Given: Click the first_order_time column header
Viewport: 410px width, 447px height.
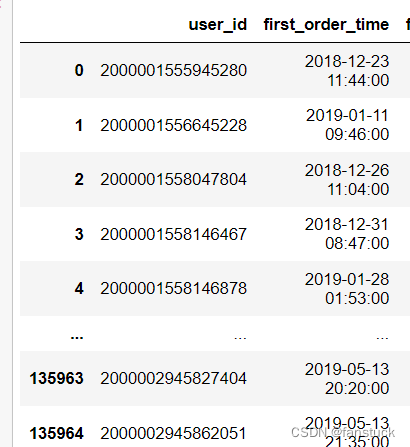Looking at the screenshot, I should 326,25.
